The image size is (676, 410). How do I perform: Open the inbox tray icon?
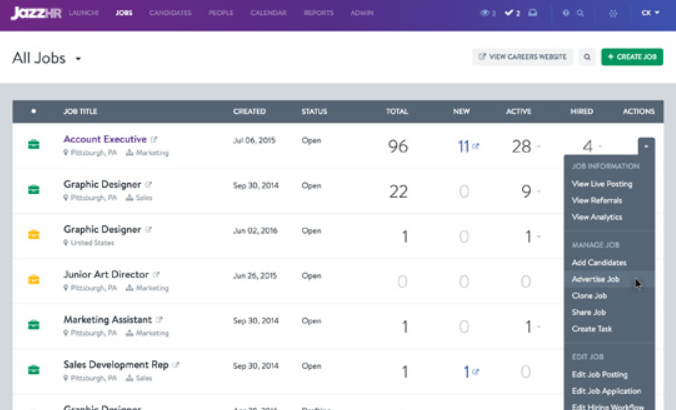(x=533, y=13)
